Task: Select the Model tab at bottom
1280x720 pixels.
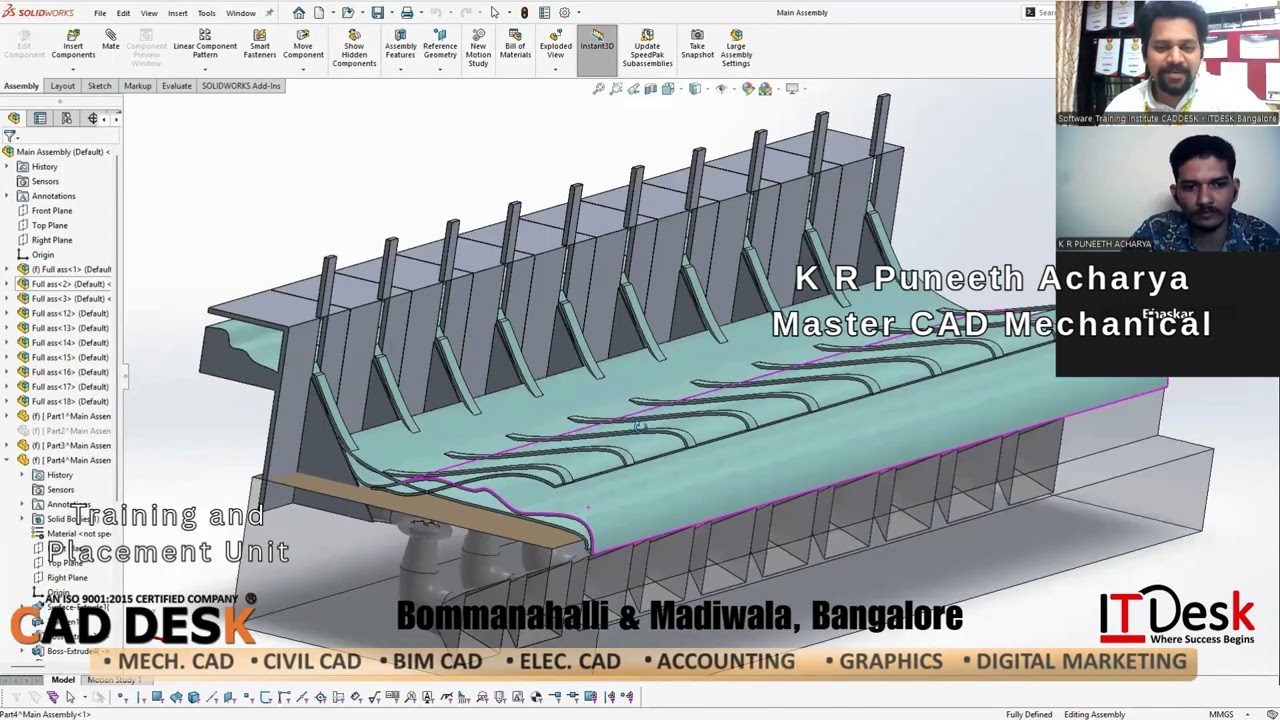Action: [x=62, y=680]
